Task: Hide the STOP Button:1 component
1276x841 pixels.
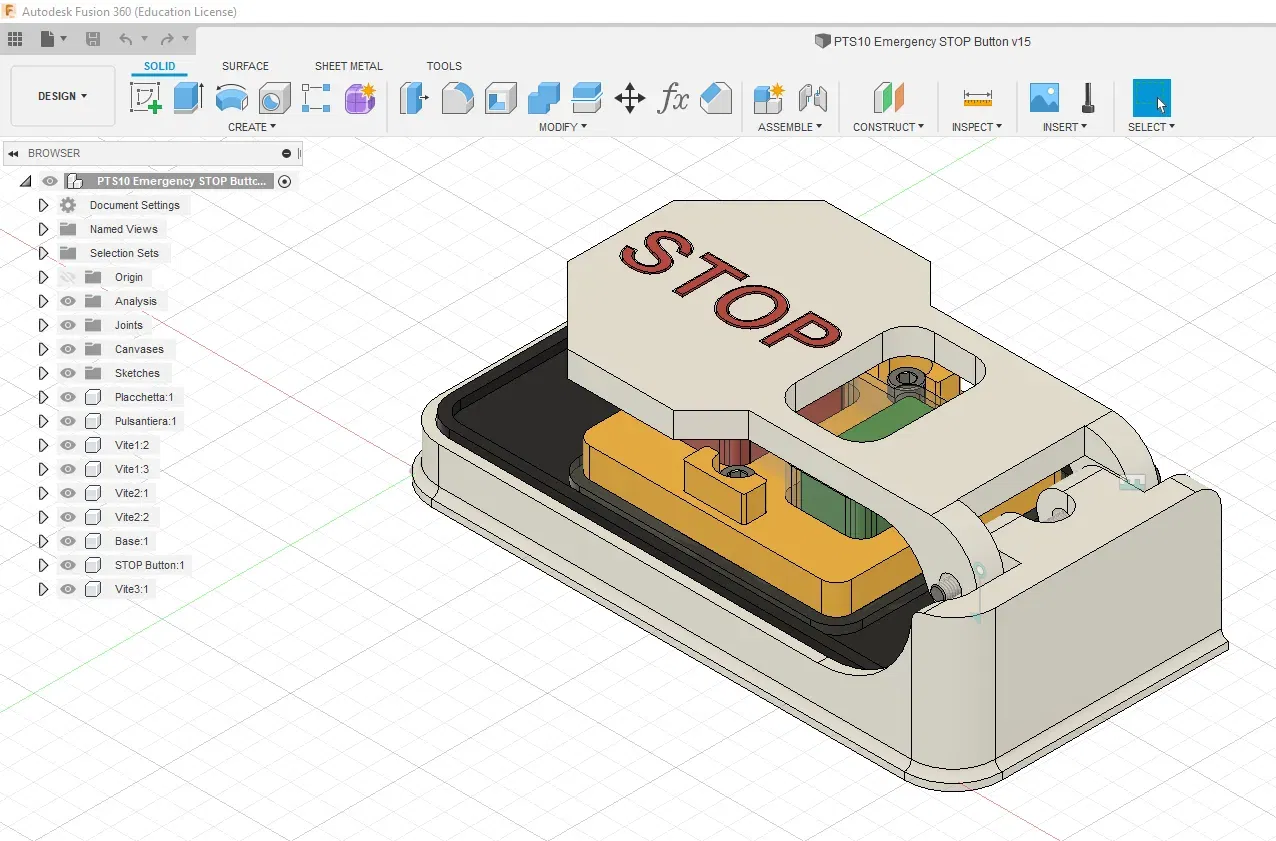Action: [68, 565]
